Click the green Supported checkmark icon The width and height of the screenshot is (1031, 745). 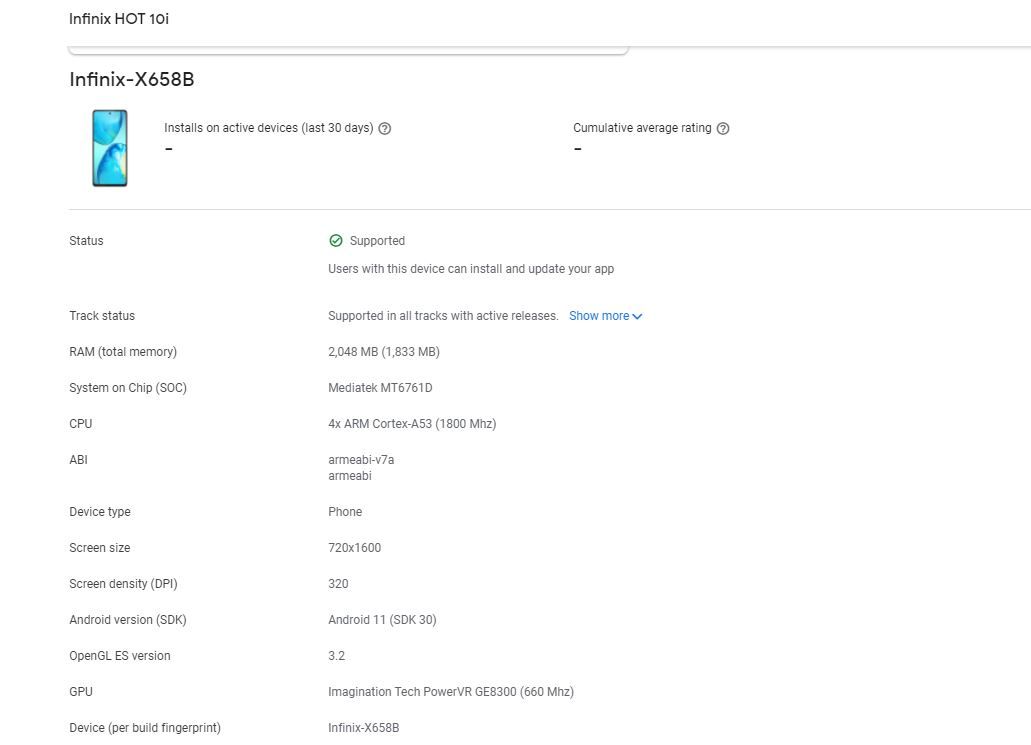[x=335, y=241]
